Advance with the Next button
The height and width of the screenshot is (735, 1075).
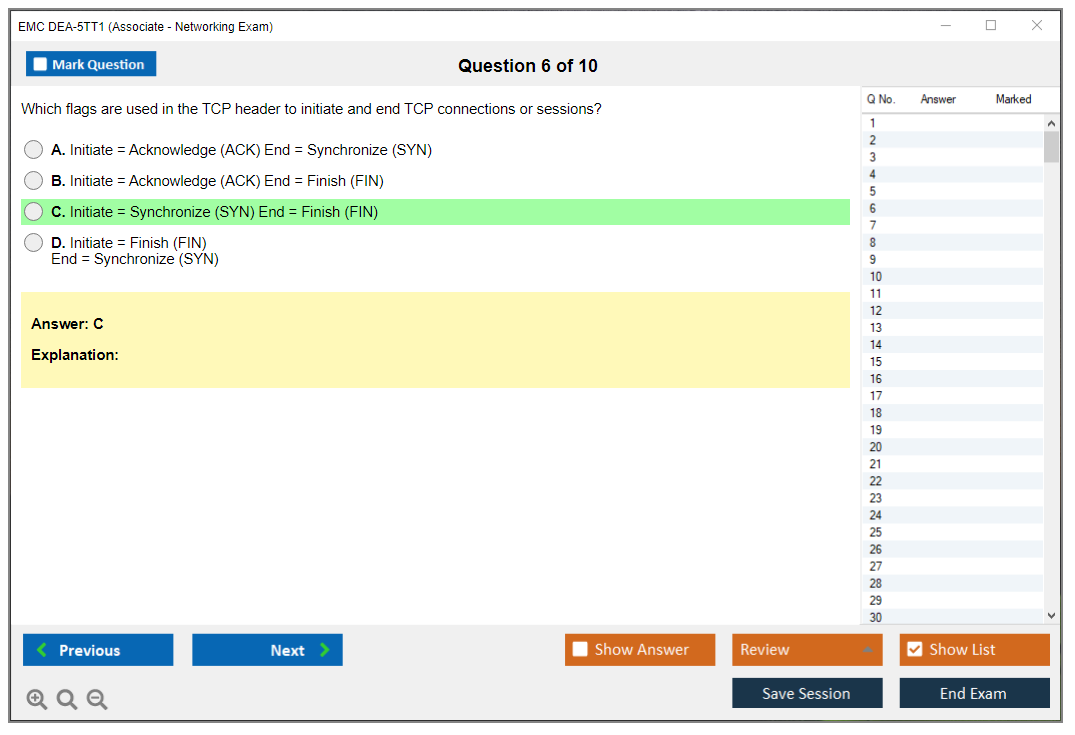pyautogui.click(x=267, y=650)
